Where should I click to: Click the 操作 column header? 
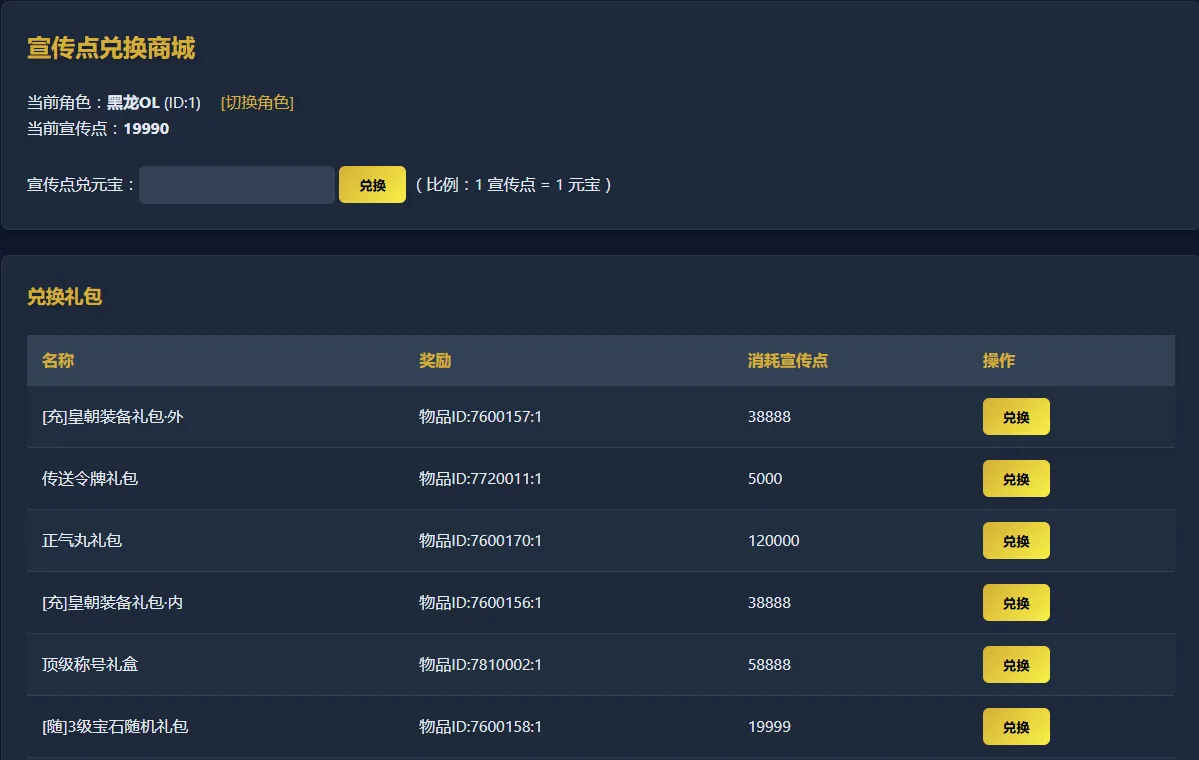click(998, 361)
